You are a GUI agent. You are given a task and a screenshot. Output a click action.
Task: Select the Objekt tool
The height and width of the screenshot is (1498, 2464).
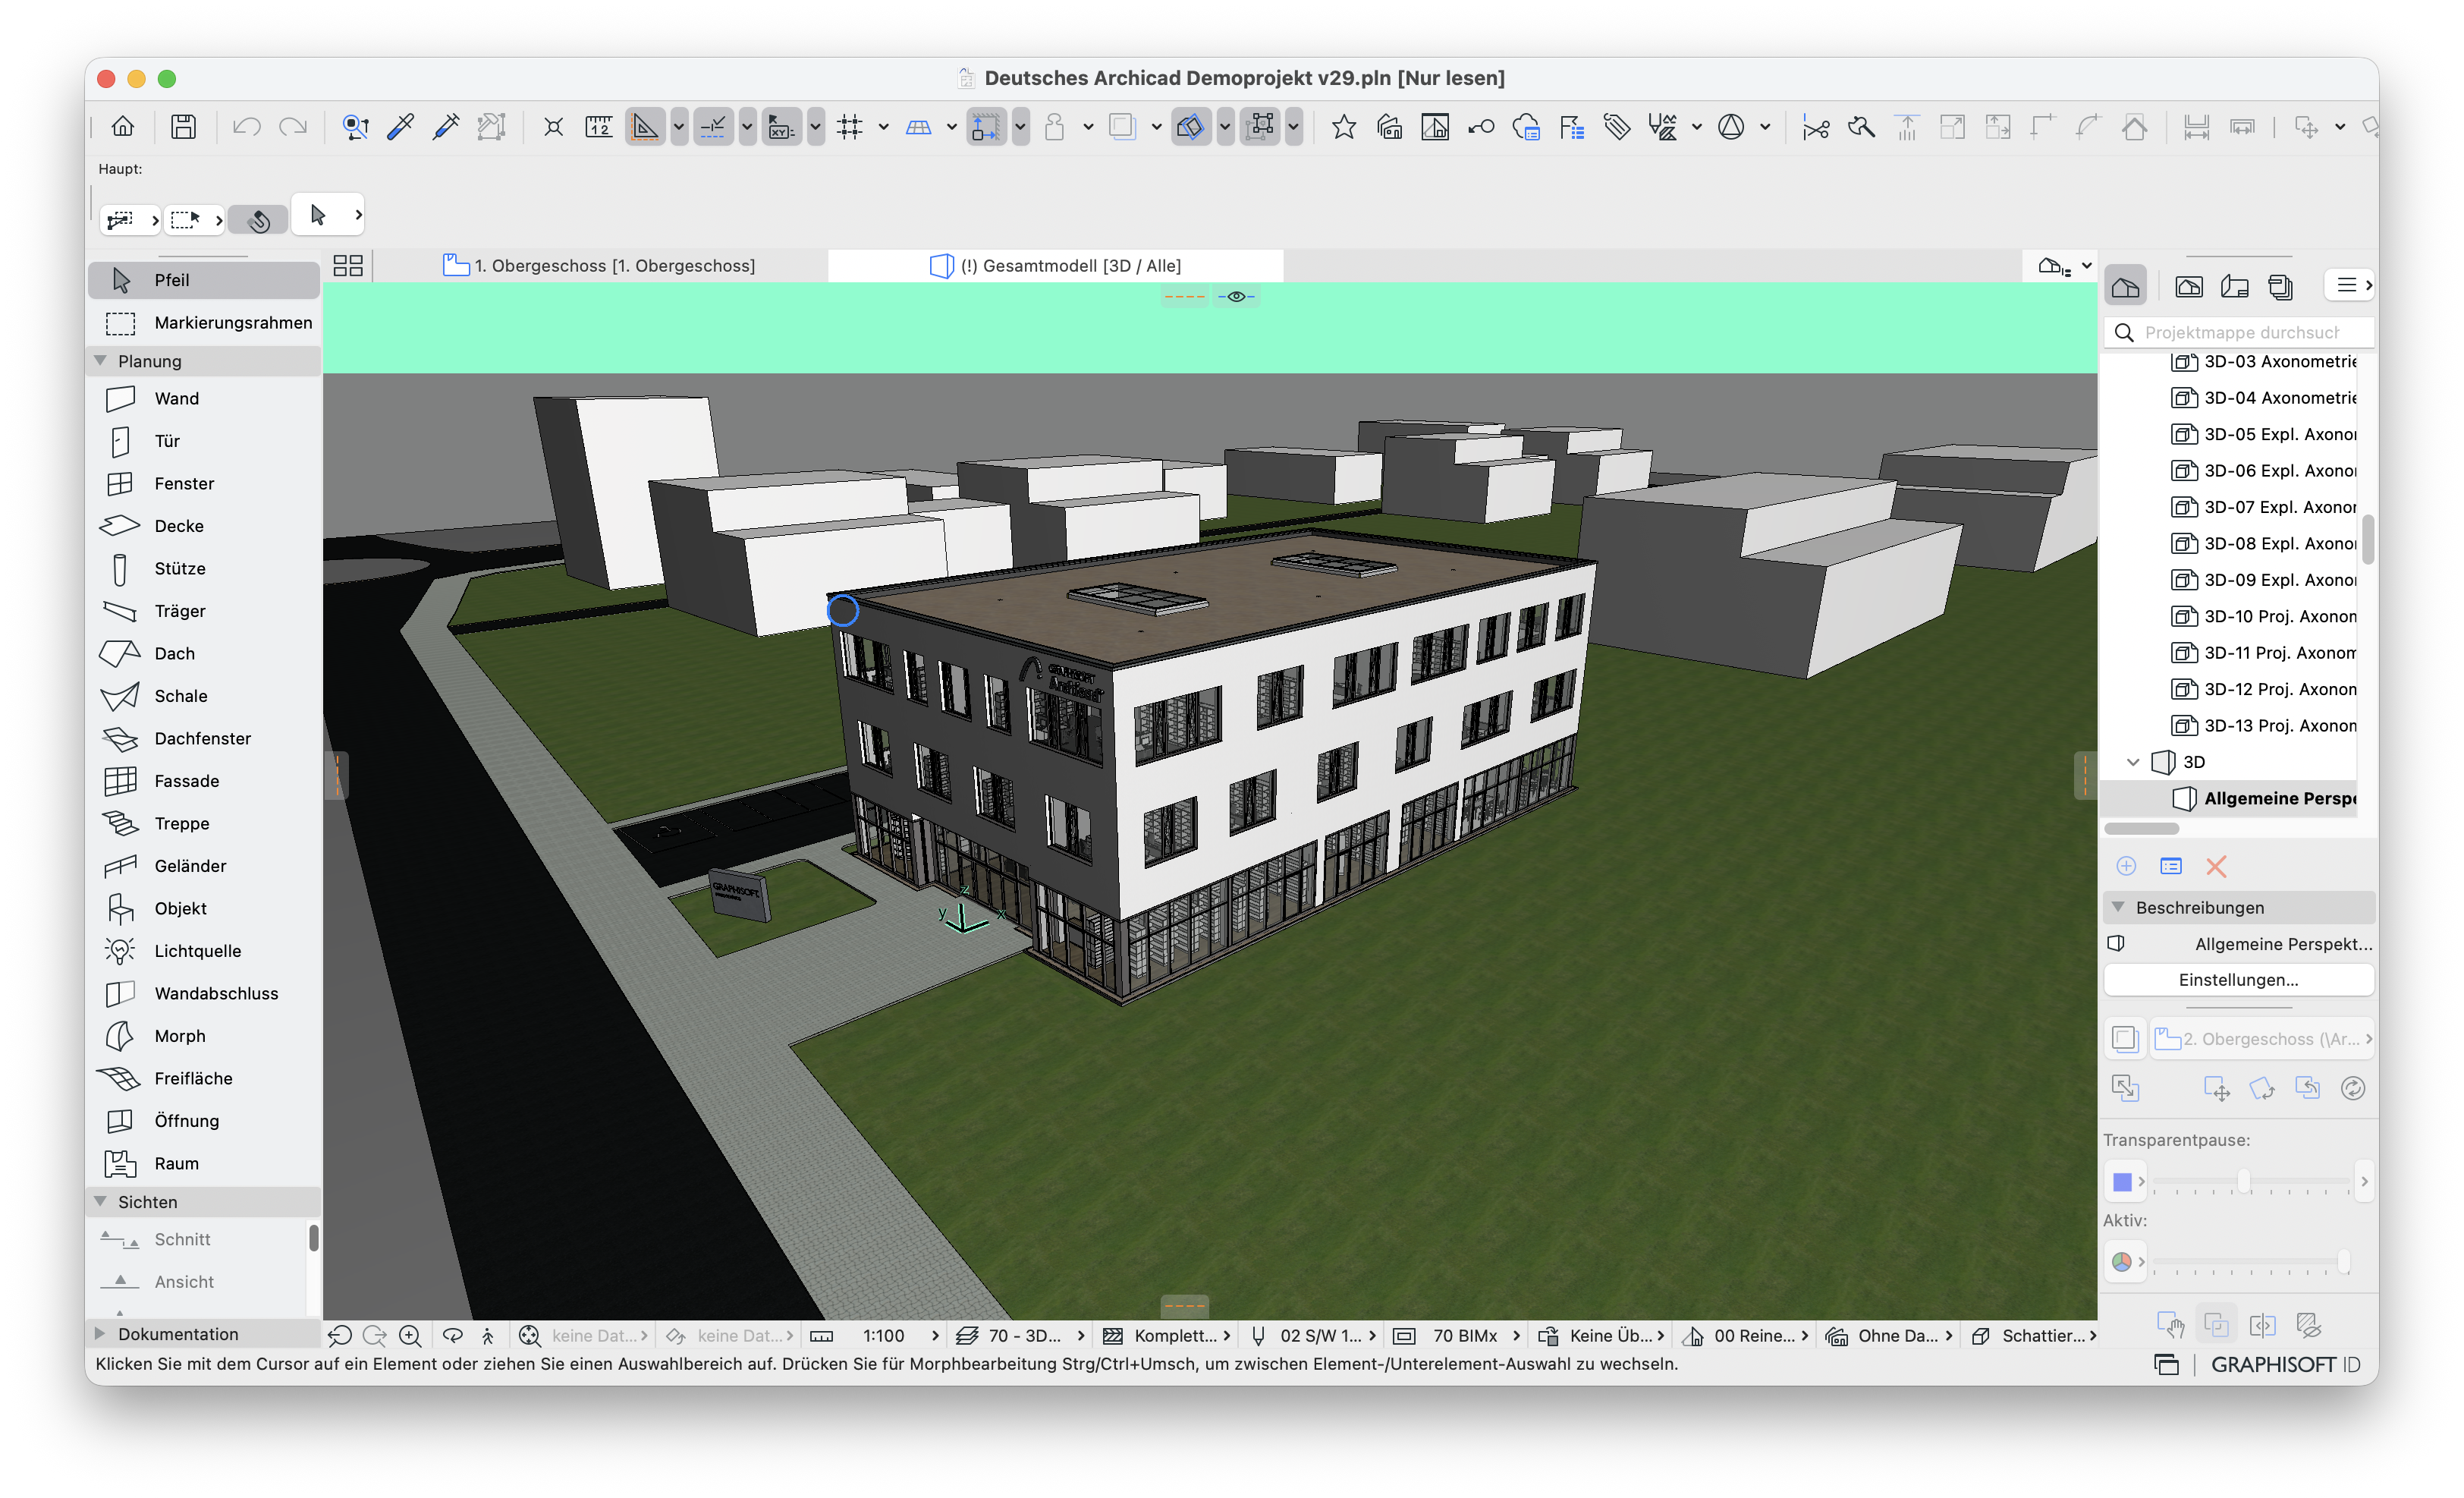click(x=204, y=908)
